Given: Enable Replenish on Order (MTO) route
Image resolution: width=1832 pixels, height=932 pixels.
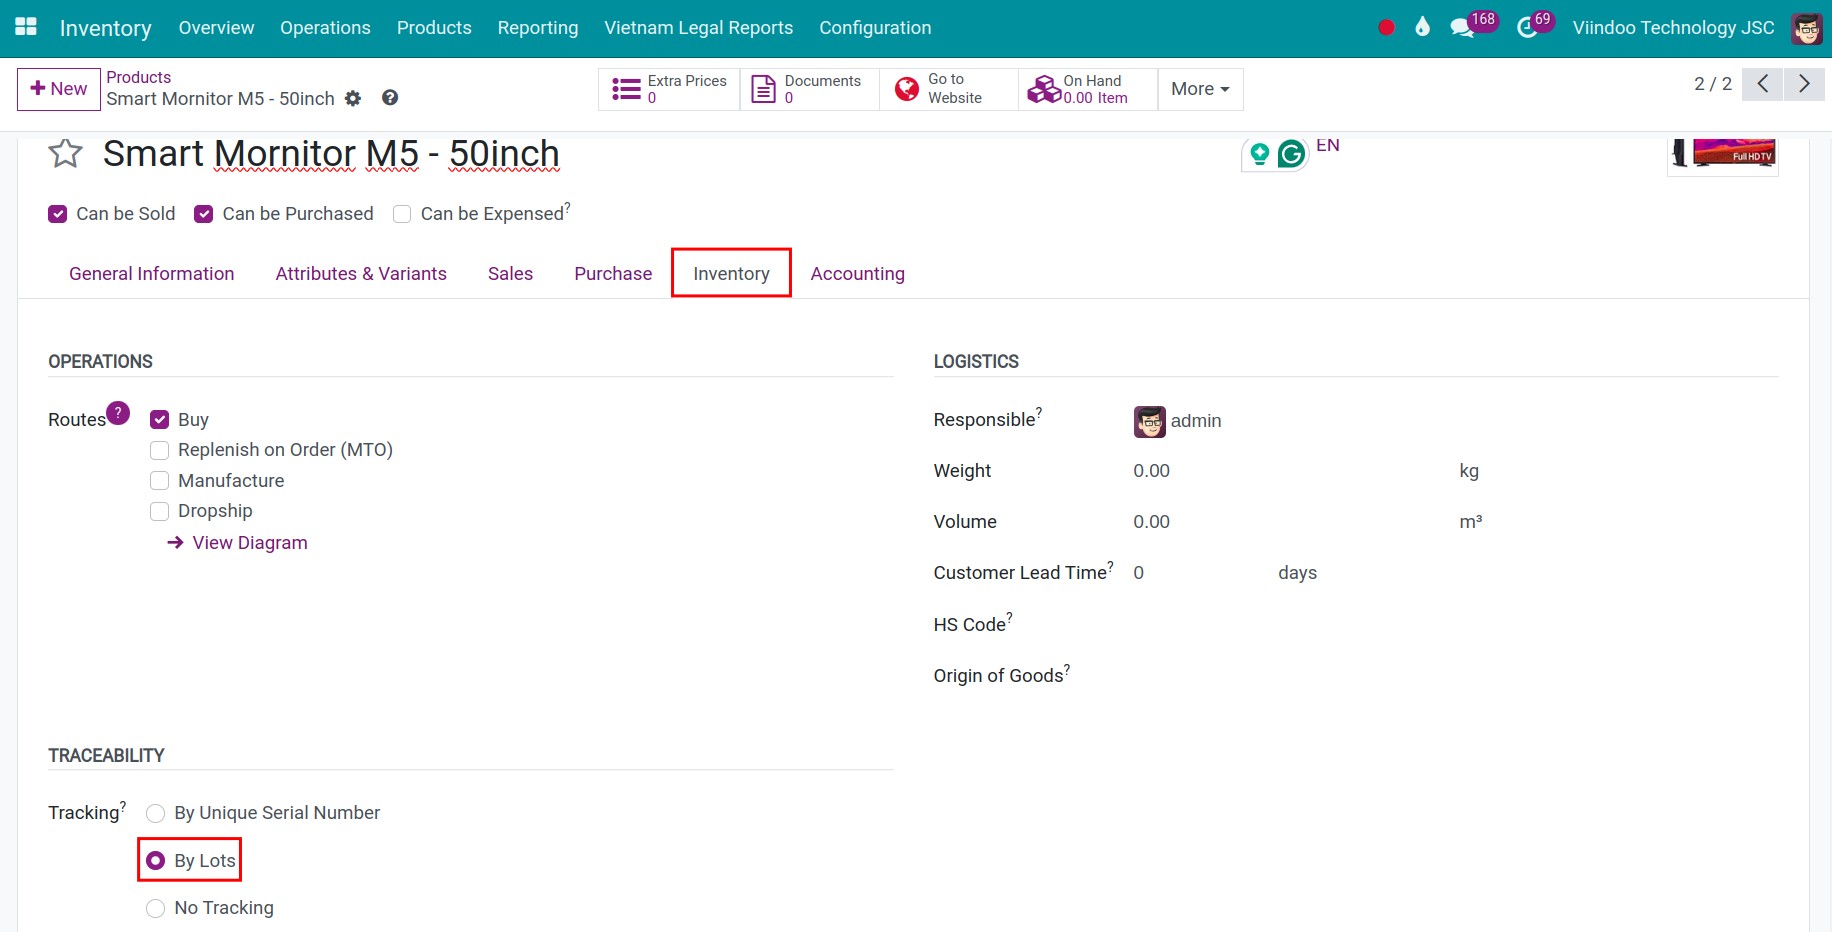Looking at the screenshot, I should tap(159, 450).
